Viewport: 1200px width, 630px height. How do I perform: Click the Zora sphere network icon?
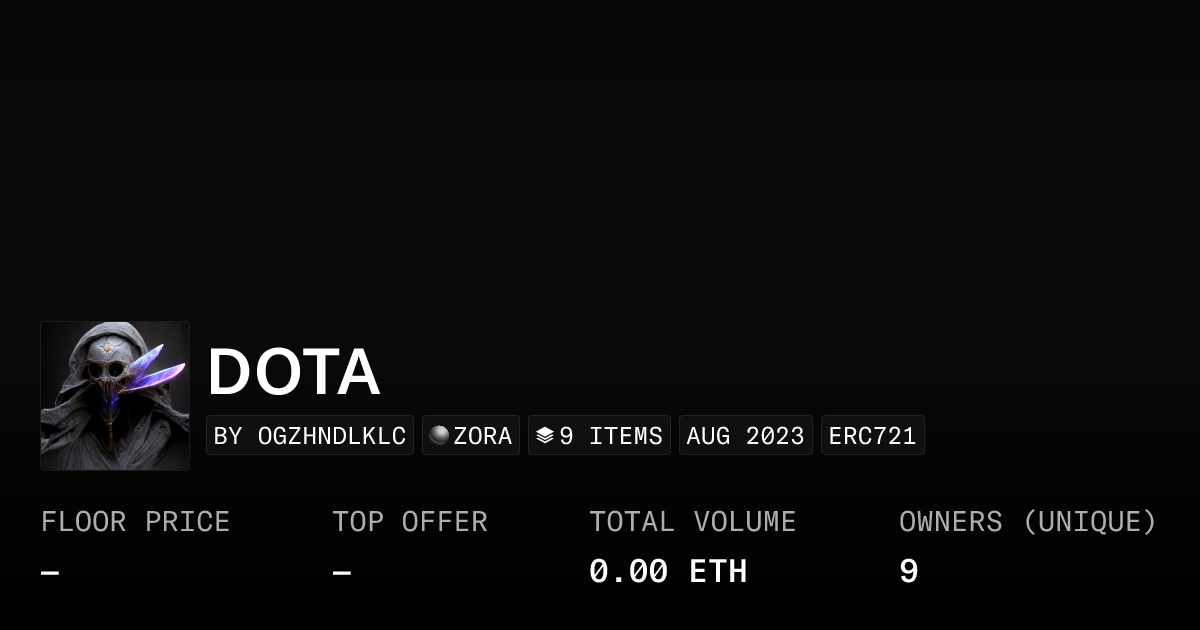(x=439, y=435)
